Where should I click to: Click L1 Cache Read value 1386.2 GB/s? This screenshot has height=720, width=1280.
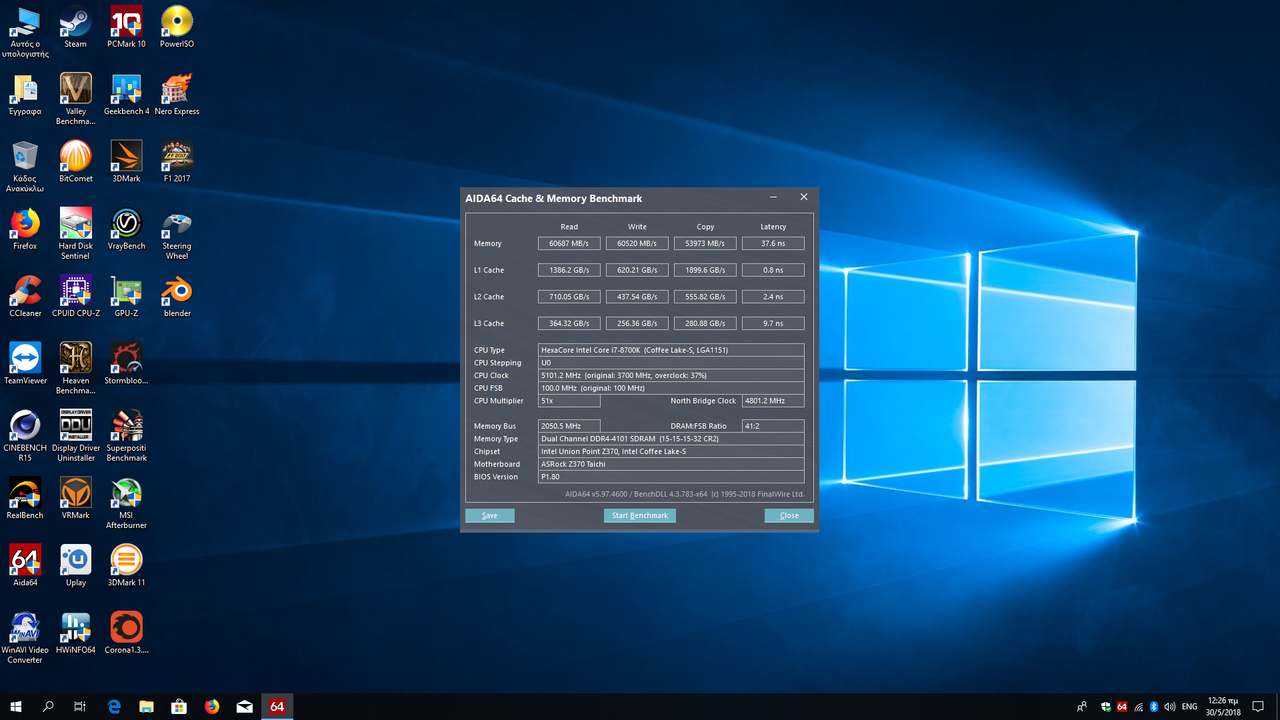click(569, 270)
